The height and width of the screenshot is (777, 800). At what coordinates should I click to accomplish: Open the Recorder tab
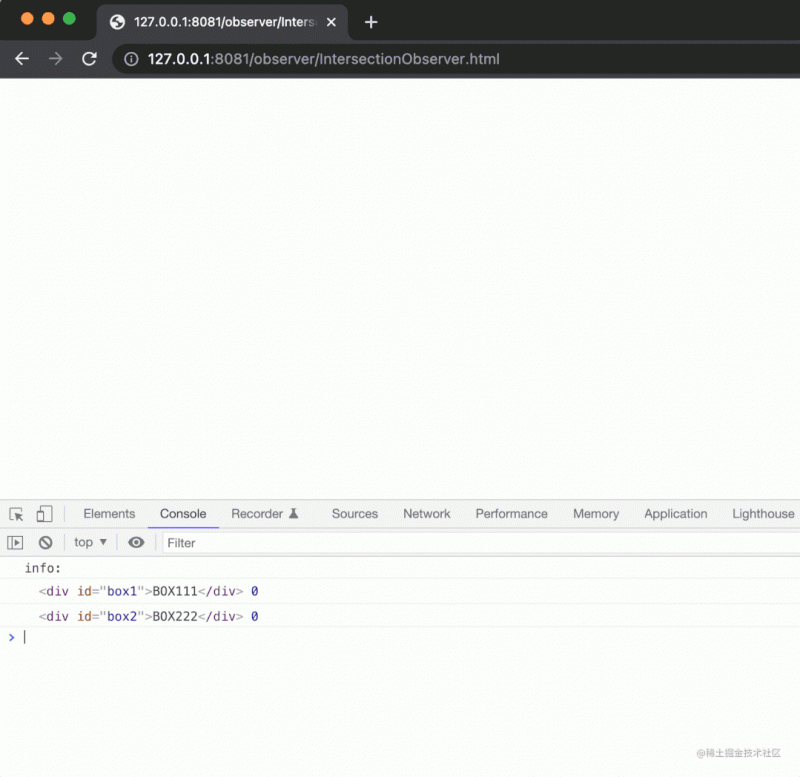point(265,514)
